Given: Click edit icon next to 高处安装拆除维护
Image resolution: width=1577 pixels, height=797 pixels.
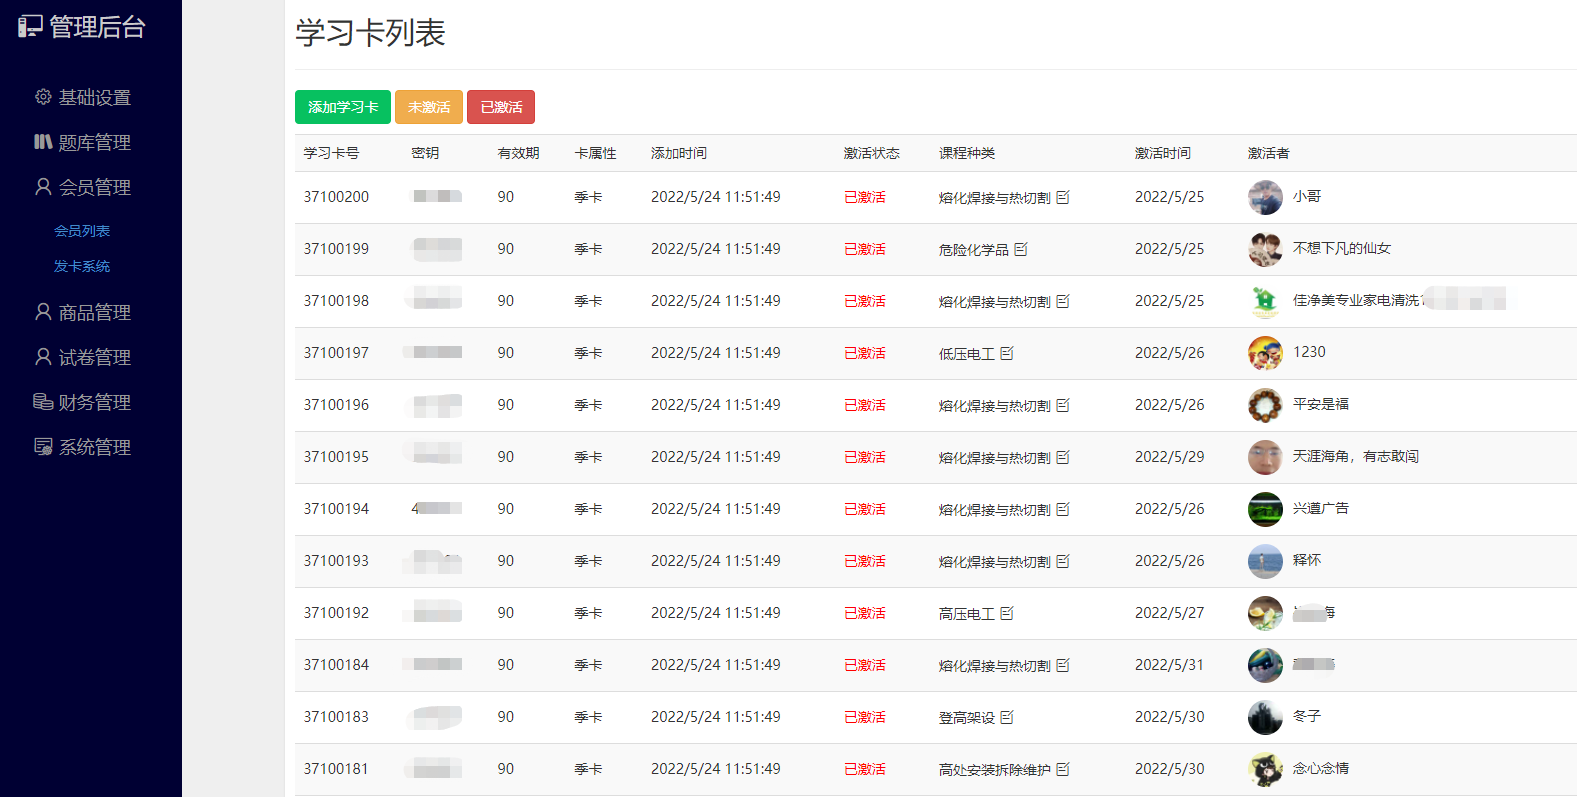Looking at the screenshot, I should tap(1062, 769).
